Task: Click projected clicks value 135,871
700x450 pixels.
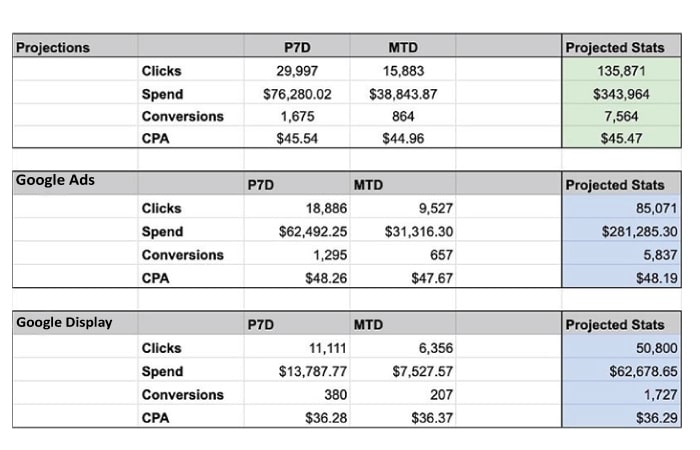Action: tap(621, 70)
